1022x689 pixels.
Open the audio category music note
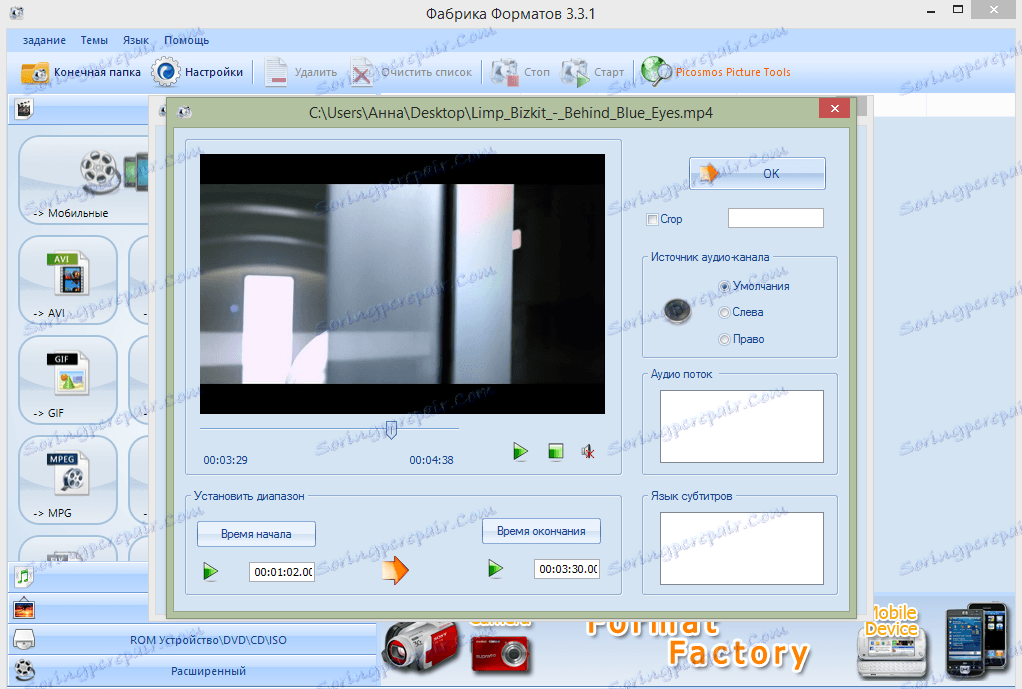point(24,576)
